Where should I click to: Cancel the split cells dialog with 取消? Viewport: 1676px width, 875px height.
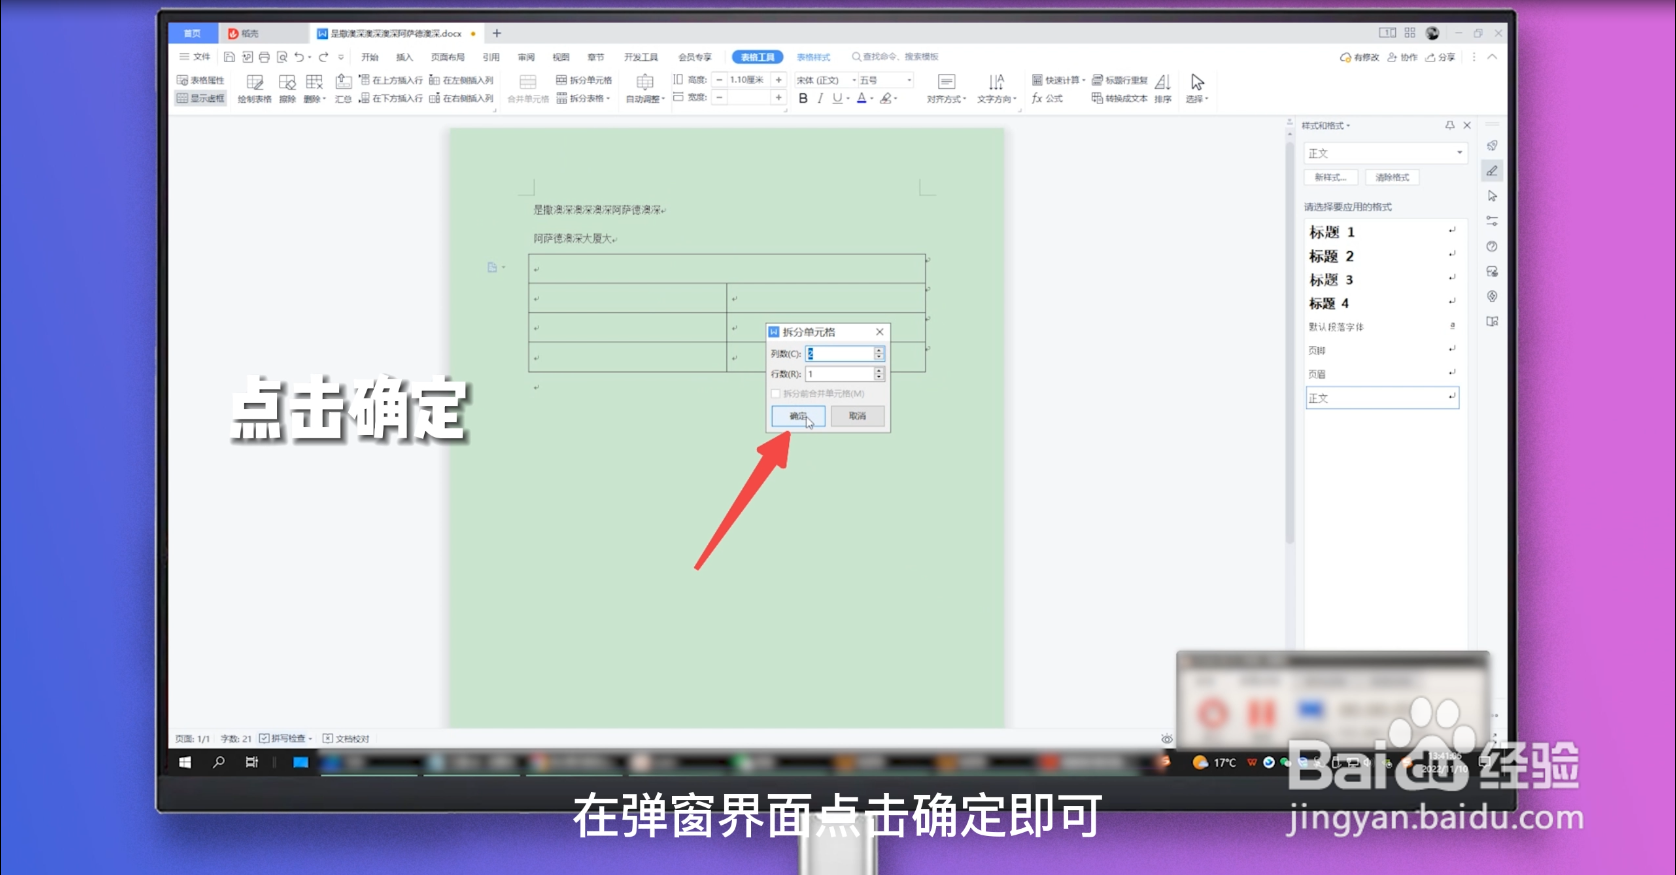pyautogui.click(x=857, y=416)
